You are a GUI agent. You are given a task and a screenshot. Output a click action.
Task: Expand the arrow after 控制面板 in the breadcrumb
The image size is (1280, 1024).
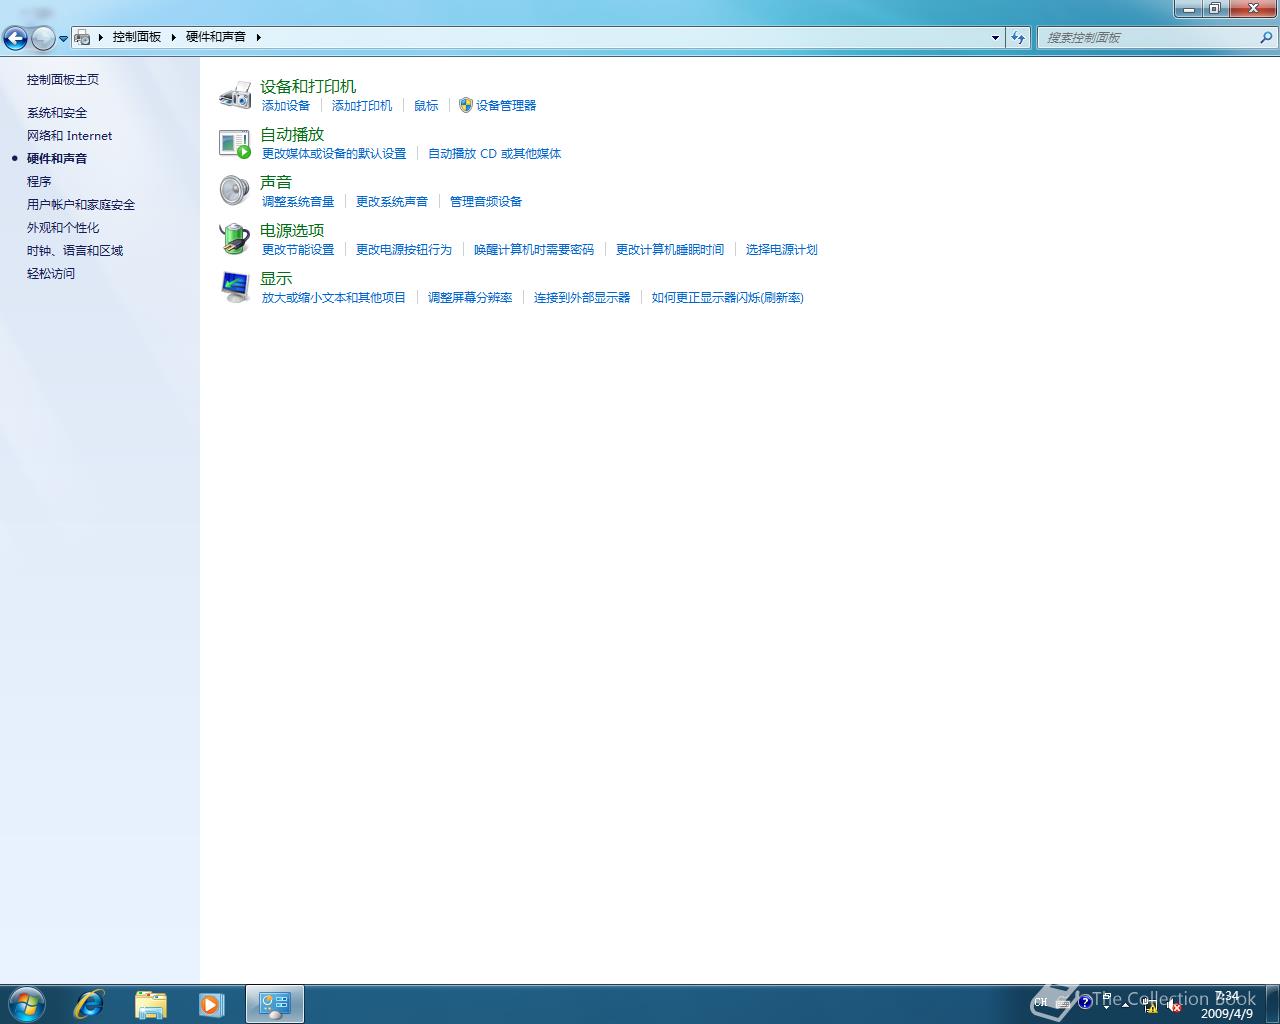click(x=173, y=37)
